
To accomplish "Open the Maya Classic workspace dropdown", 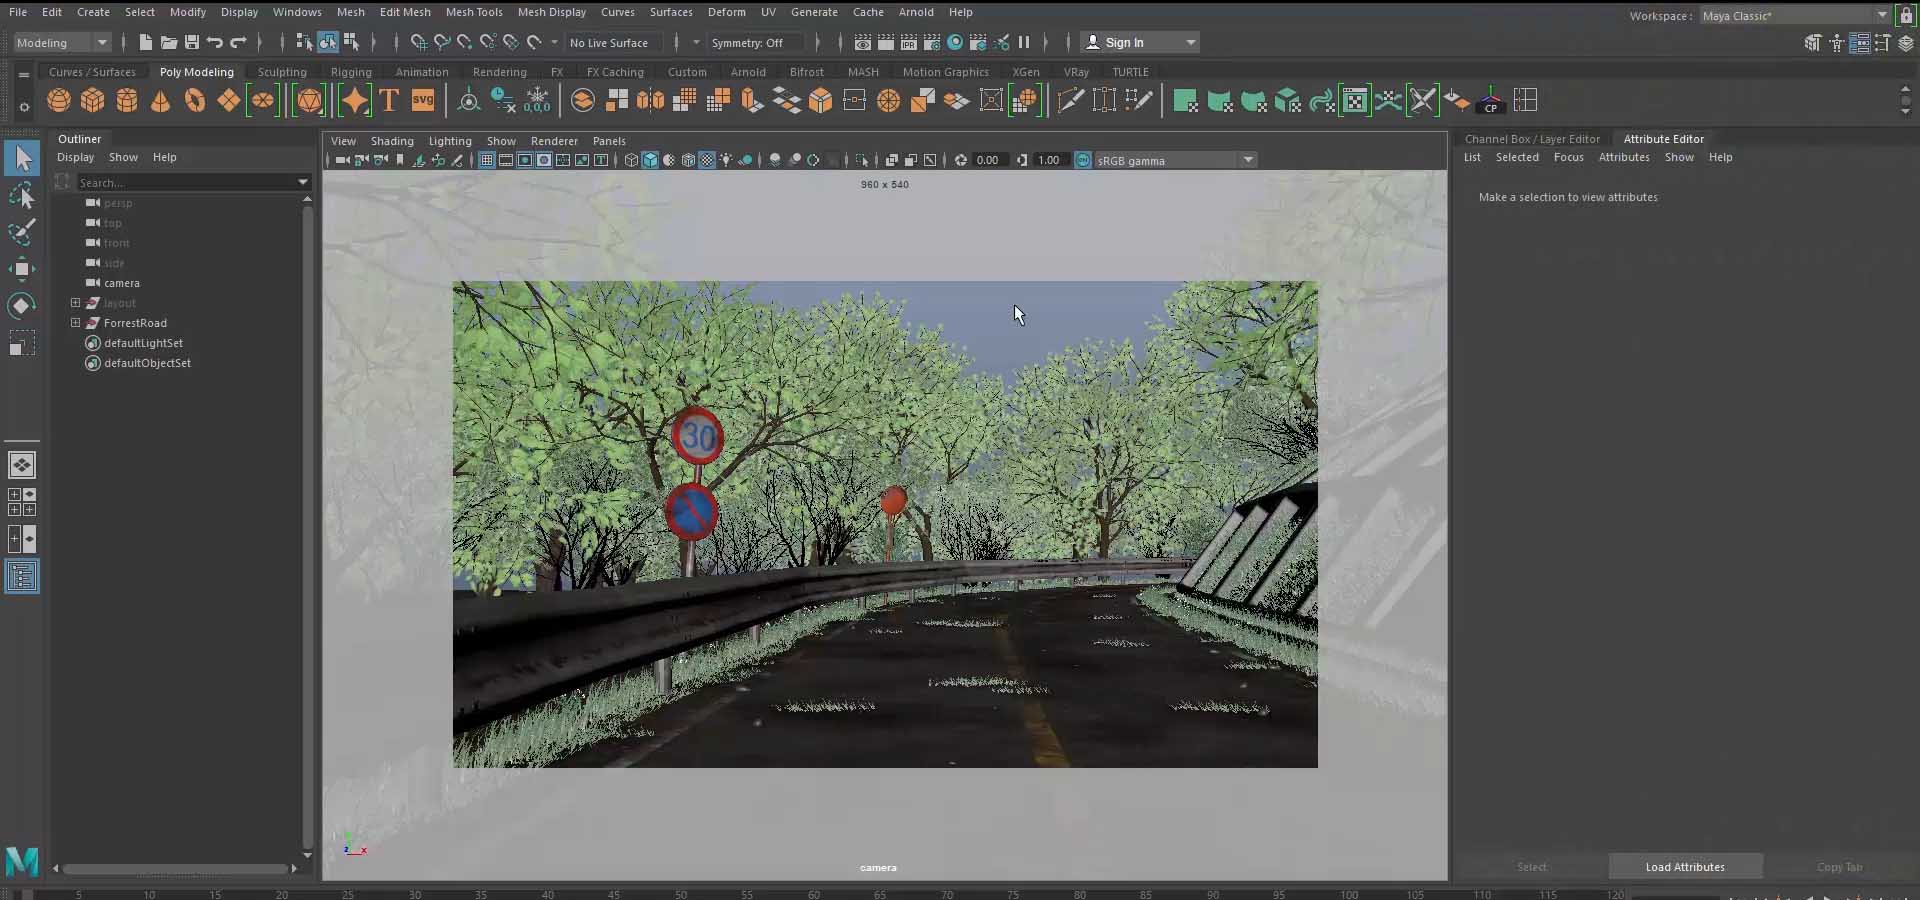I will [x=1790, y=15].
